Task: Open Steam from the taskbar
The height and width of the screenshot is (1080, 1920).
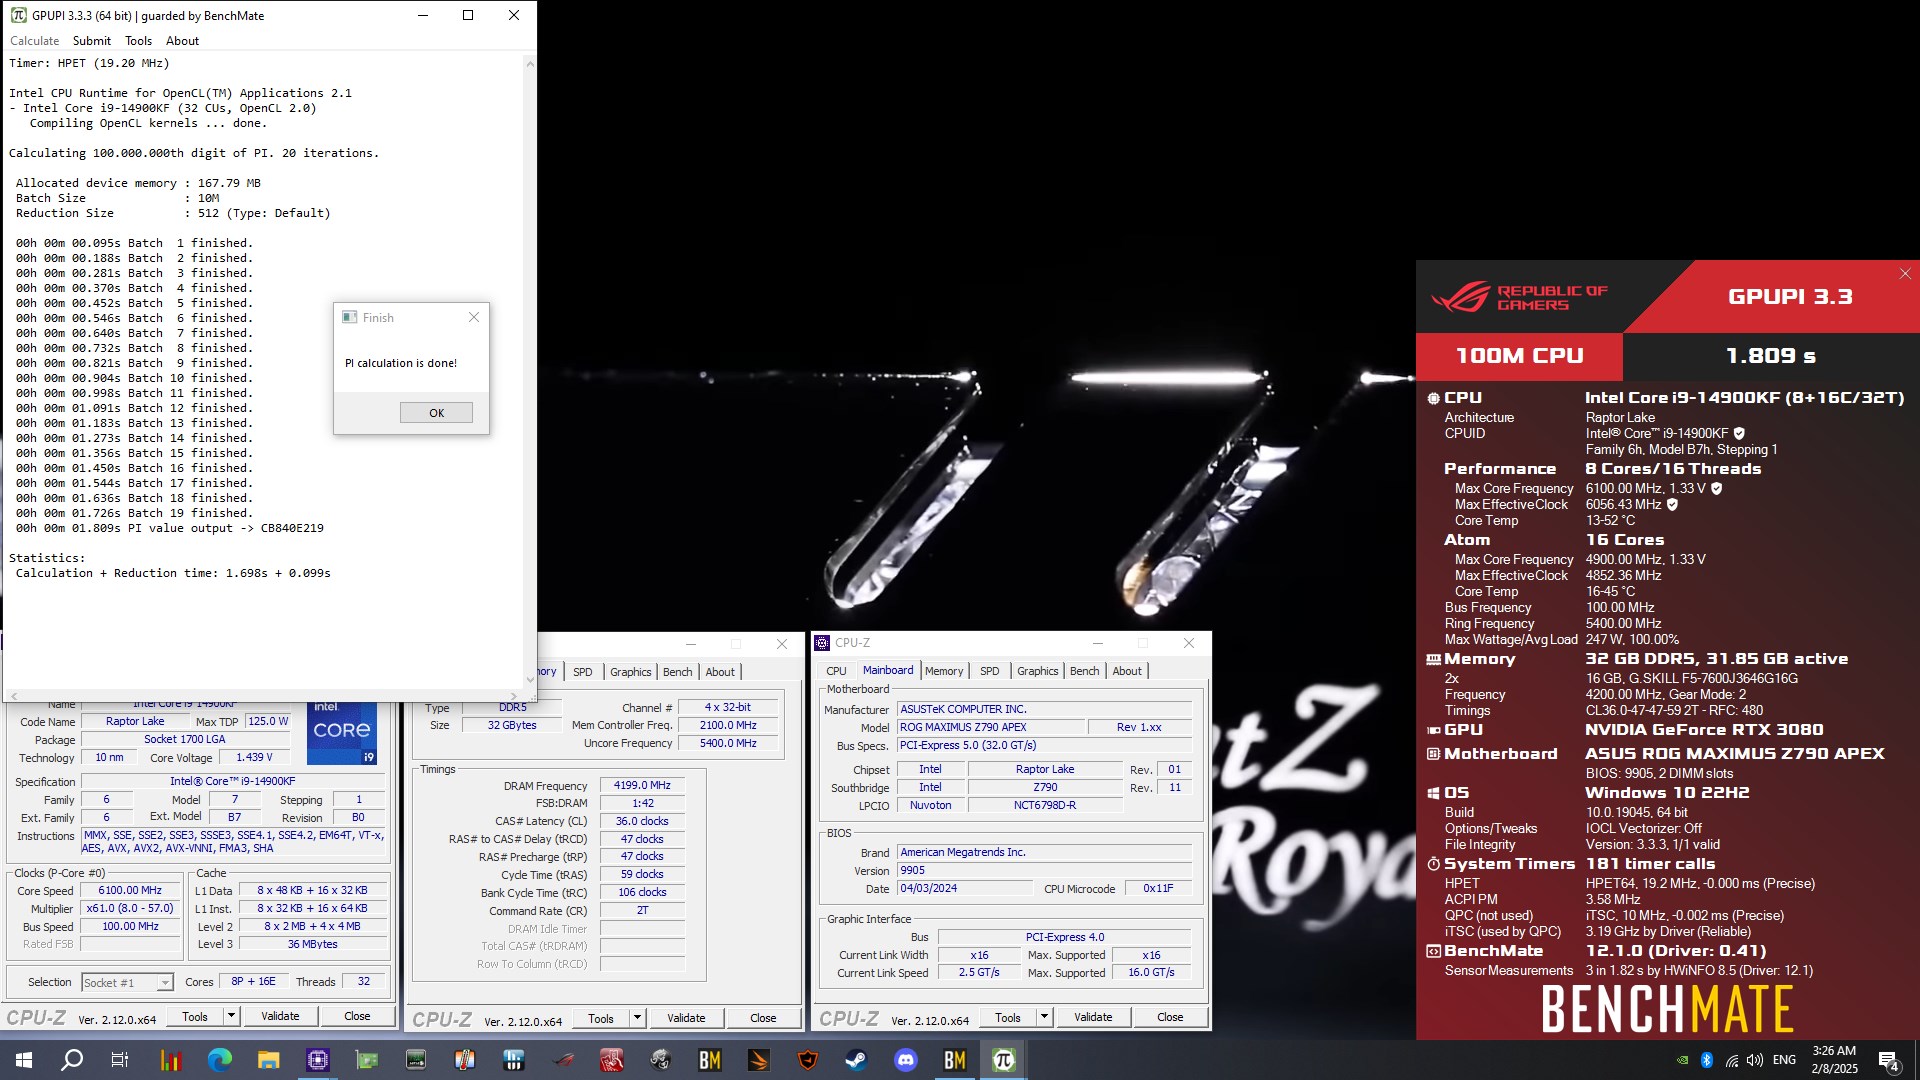Action: pos(856,1060)
